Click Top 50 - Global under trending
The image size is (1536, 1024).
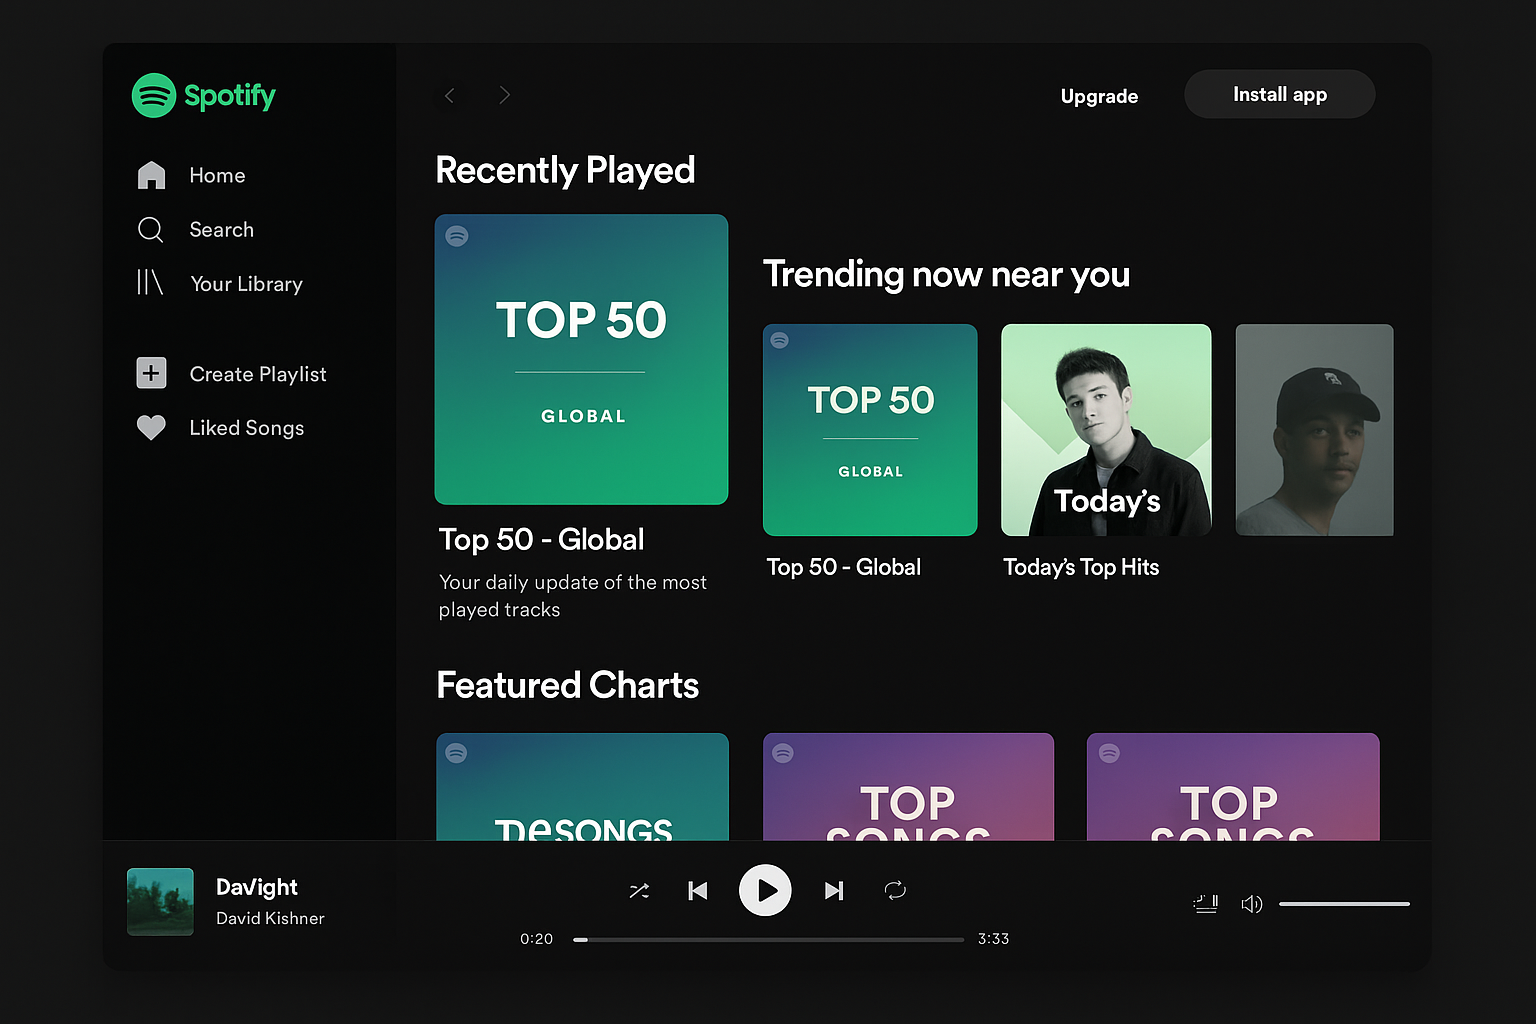[844, 567]
